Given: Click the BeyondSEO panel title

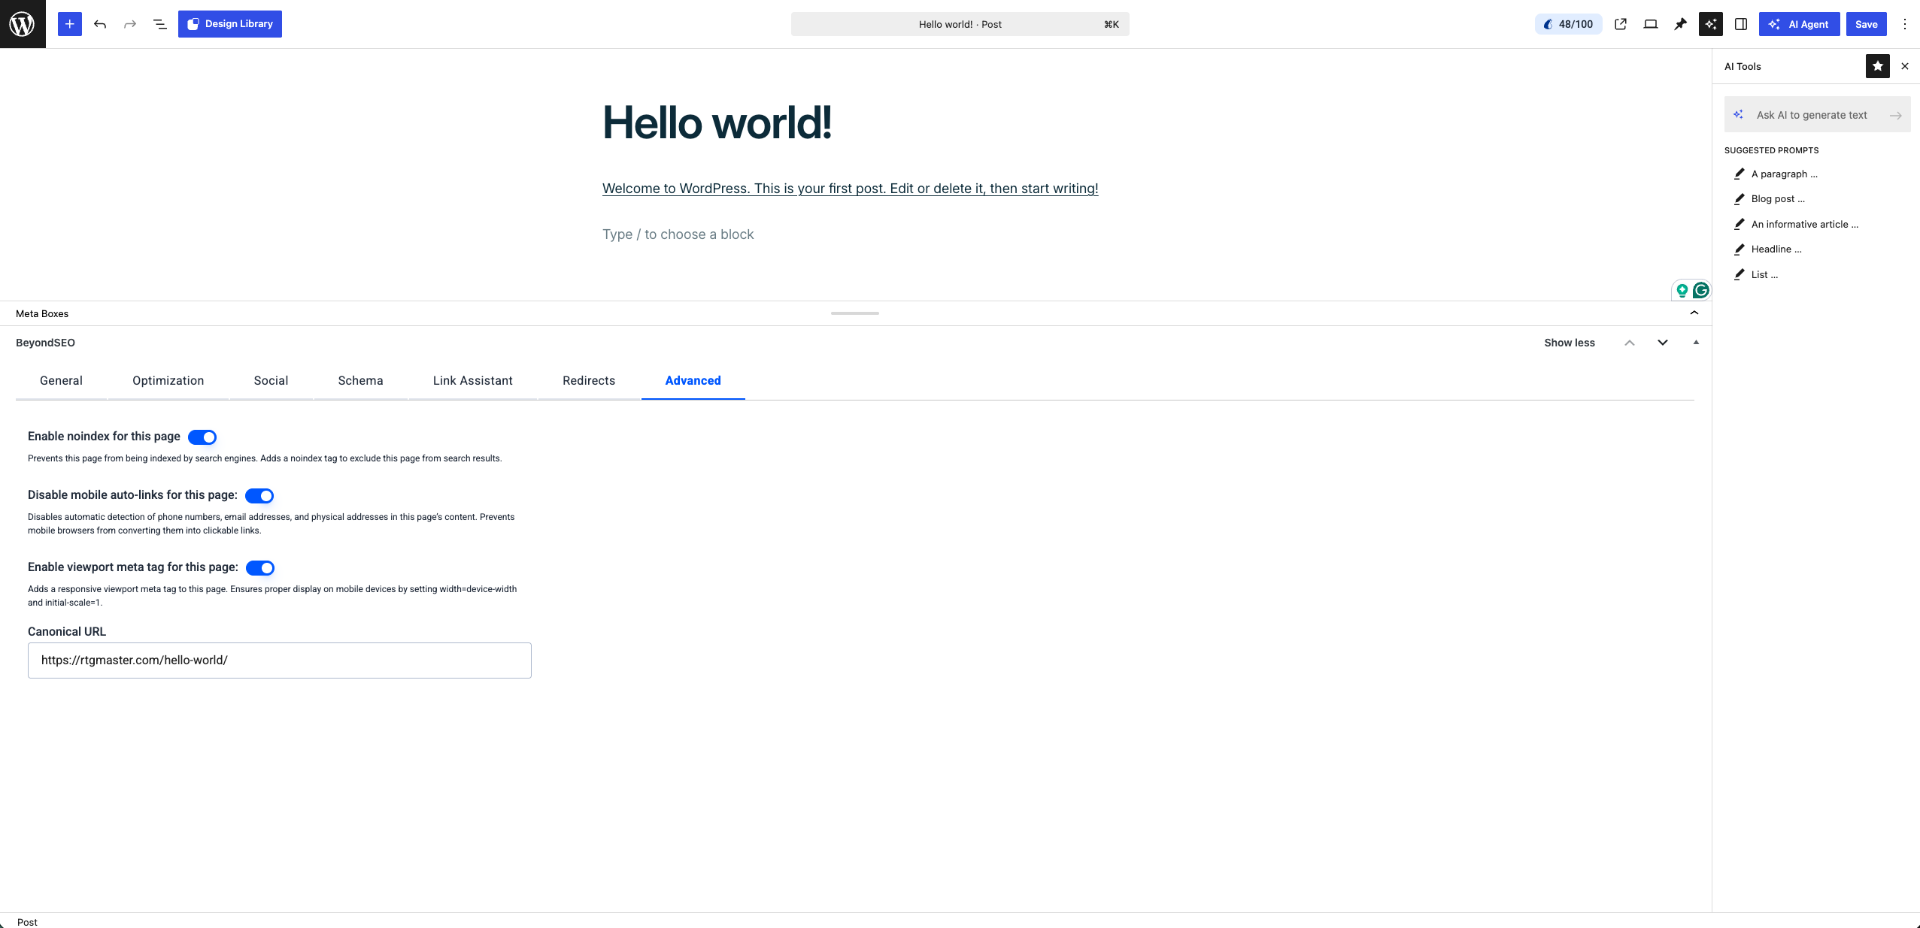Looking at the screenshot, I should [x=45, y=343].
